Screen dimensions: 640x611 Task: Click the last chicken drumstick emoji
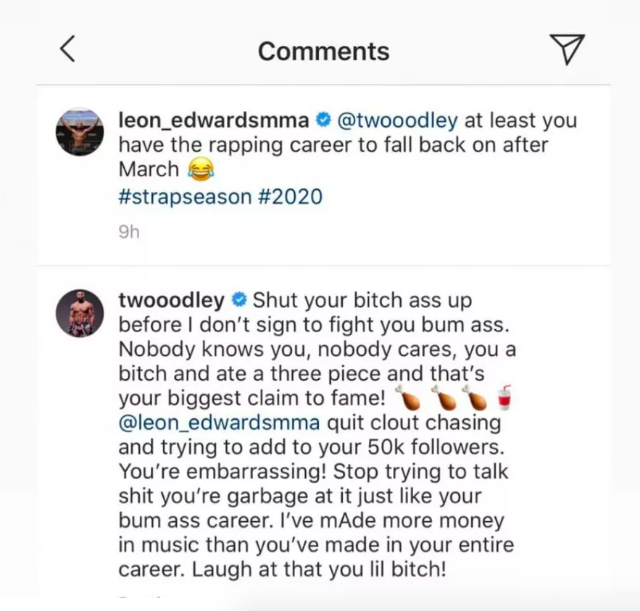point(482,395)
